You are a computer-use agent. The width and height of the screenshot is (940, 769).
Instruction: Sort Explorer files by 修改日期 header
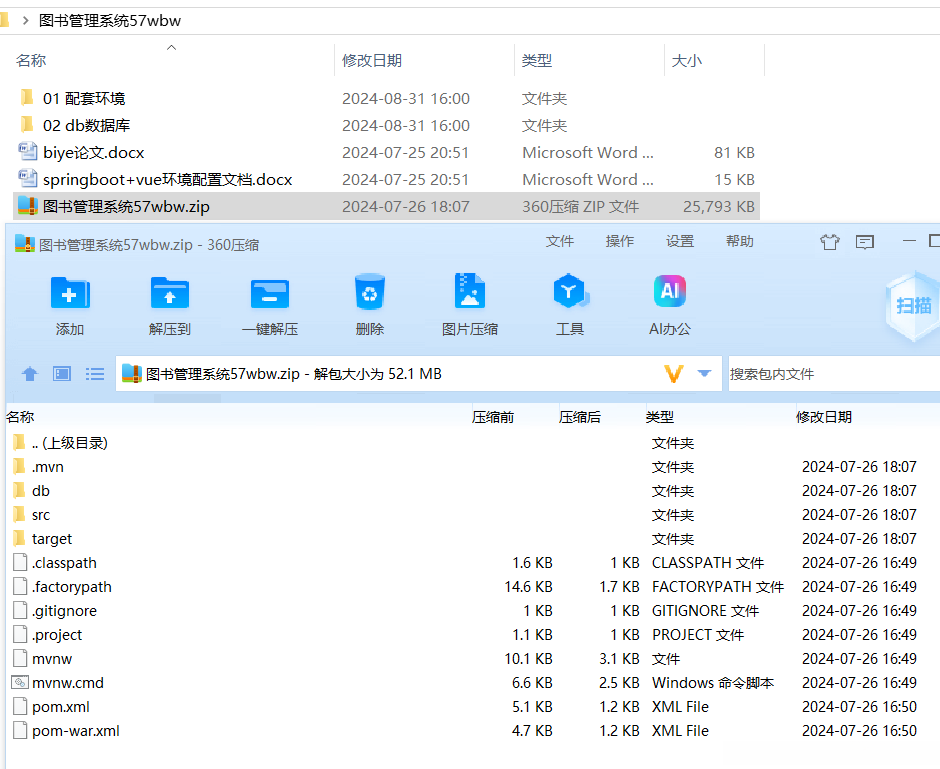point(372,60)
